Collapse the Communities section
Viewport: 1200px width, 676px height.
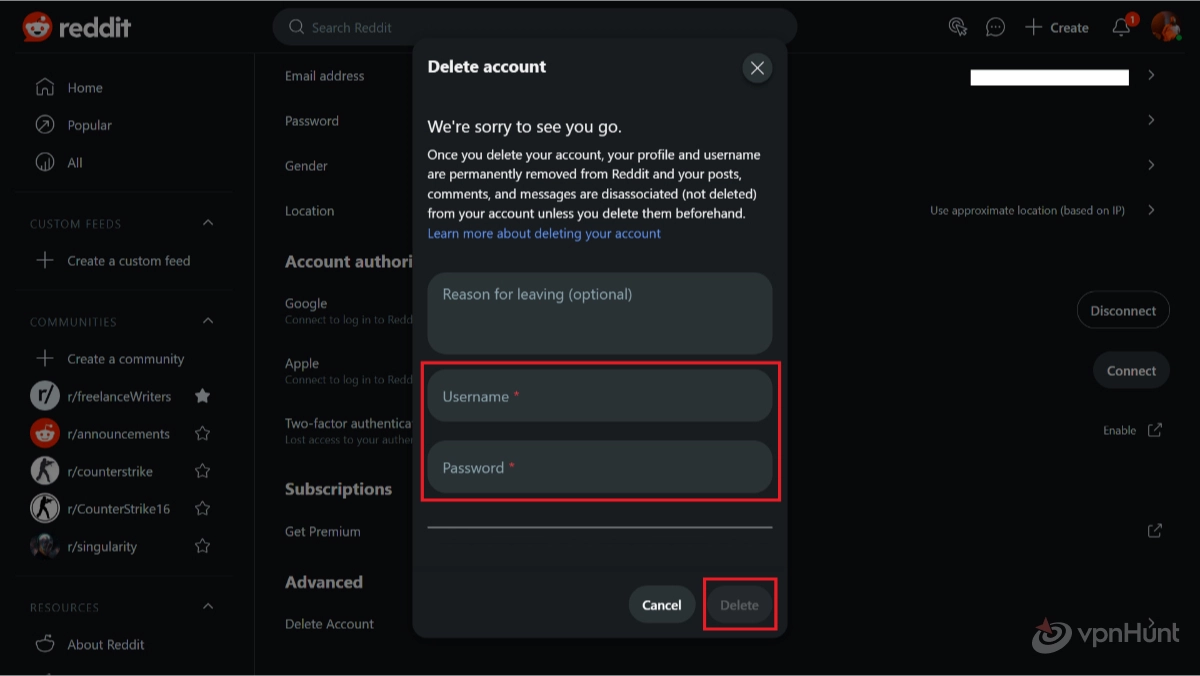208,321
